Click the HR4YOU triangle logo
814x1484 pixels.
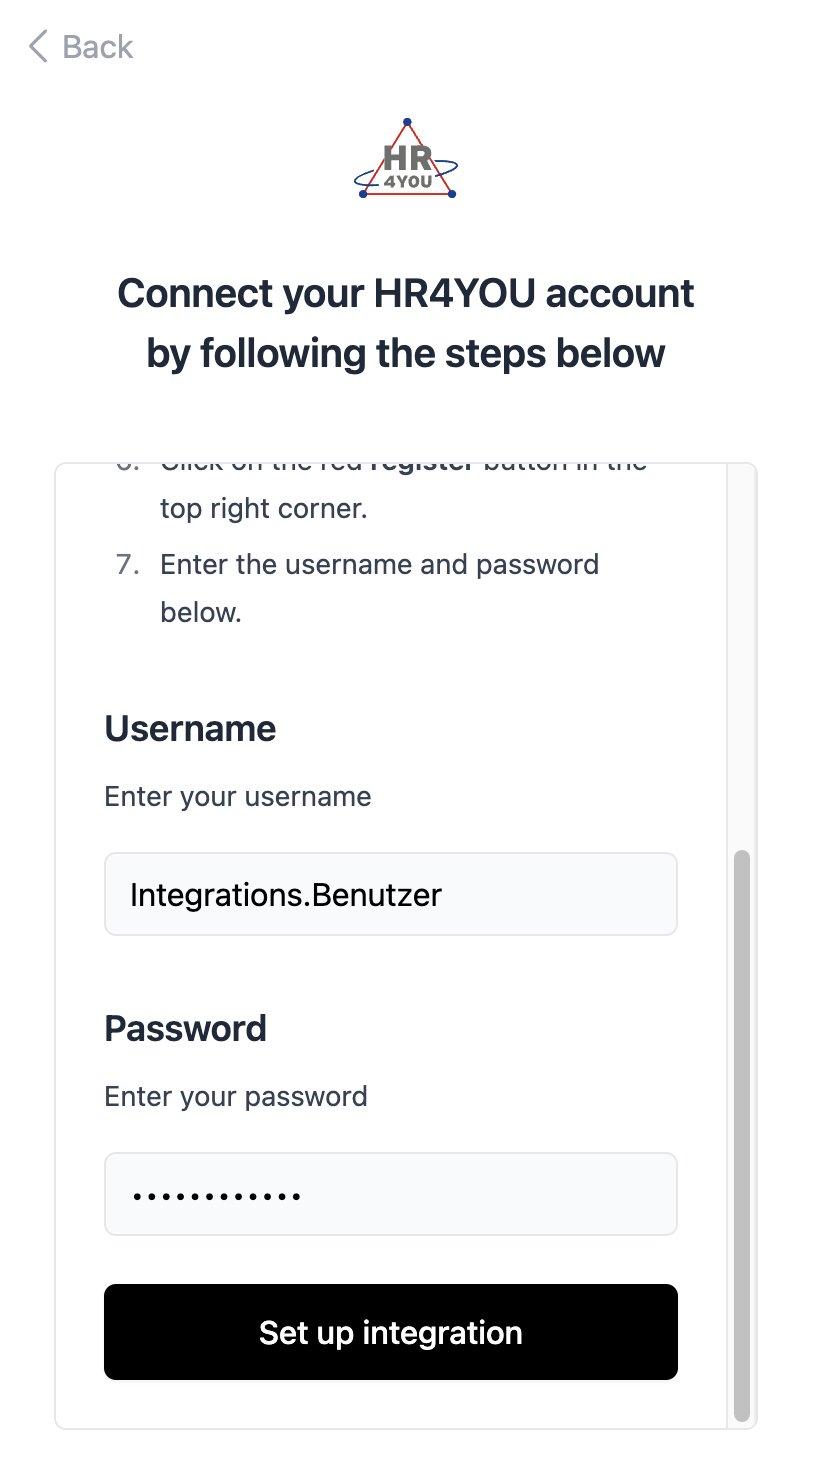(406, 160)
